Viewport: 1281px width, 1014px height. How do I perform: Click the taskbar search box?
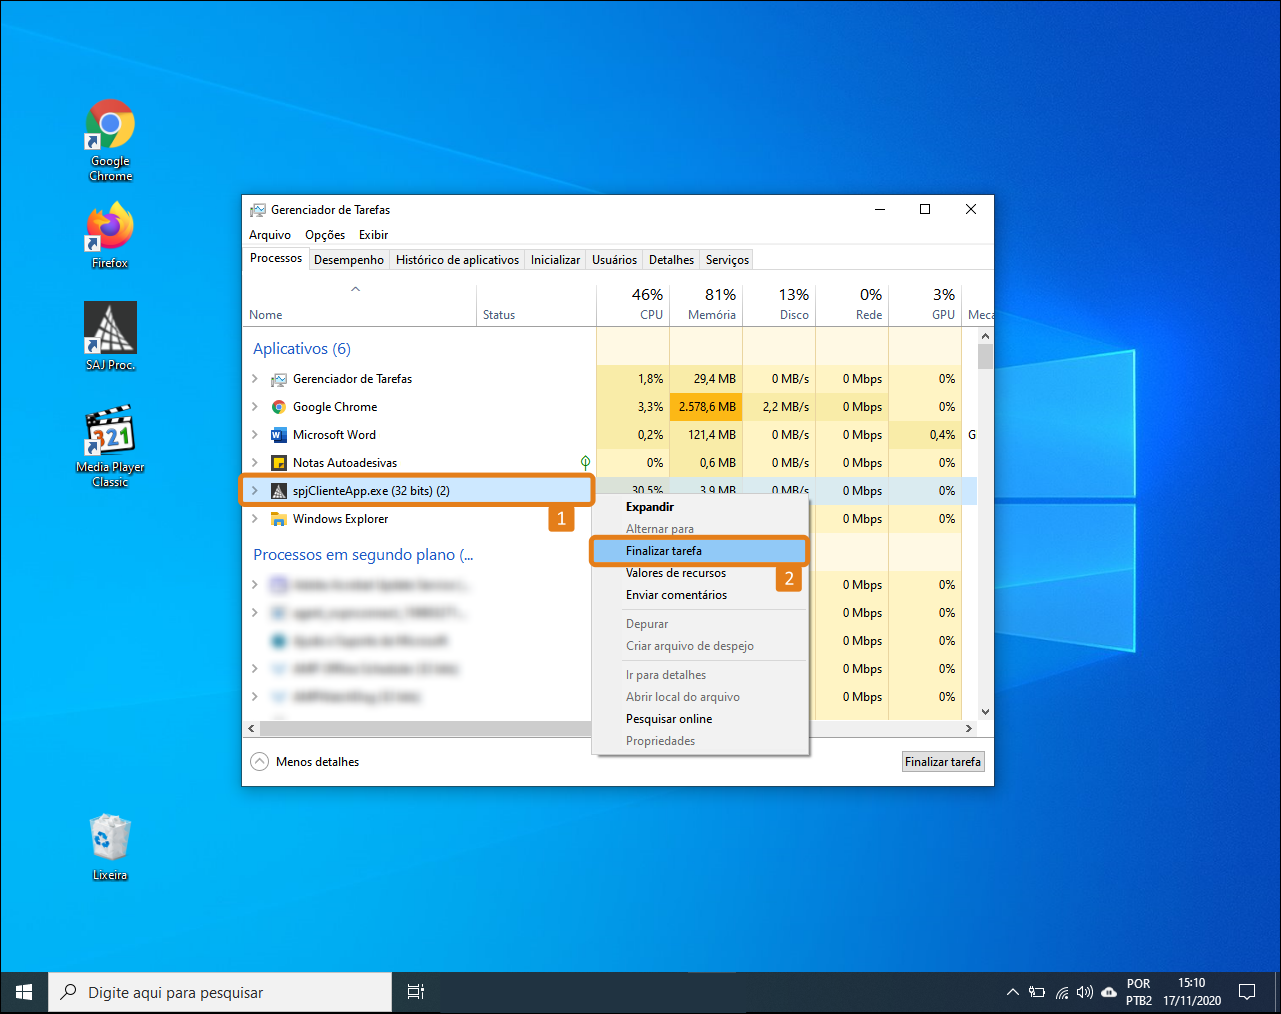220,992
